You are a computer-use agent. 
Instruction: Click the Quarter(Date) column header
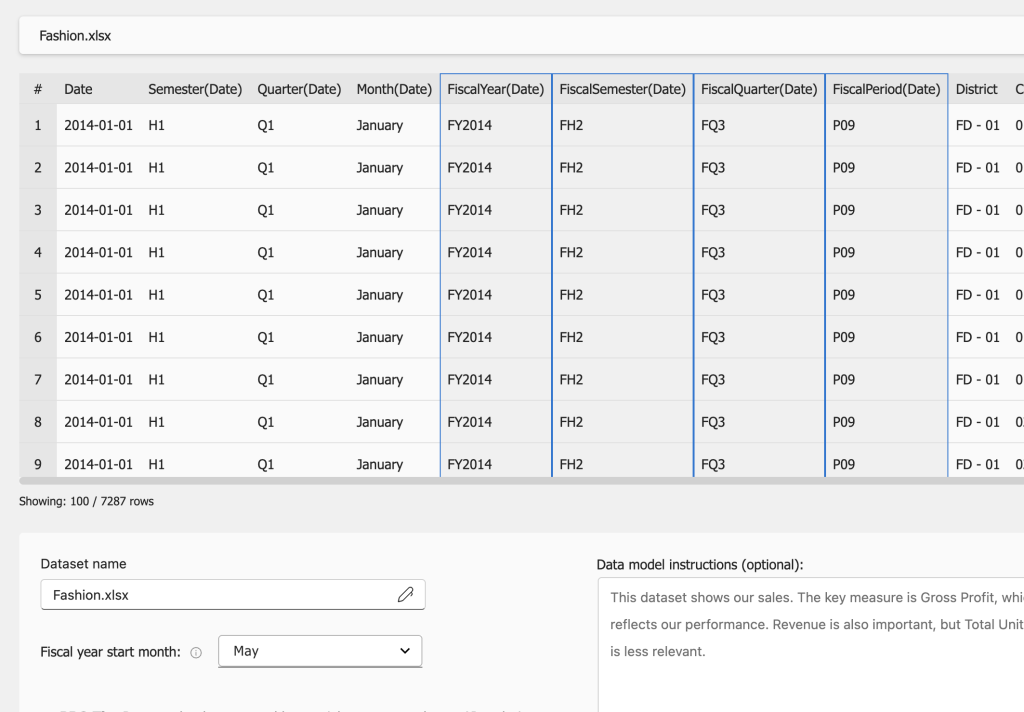pos(299,89)
